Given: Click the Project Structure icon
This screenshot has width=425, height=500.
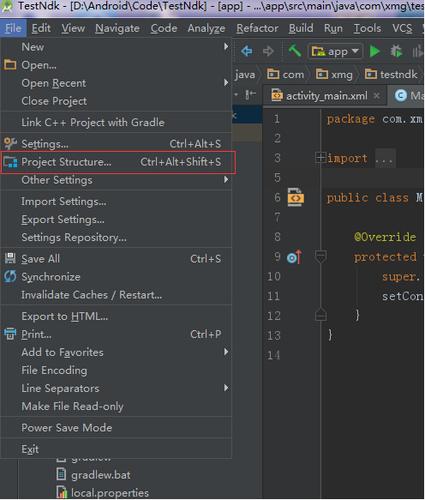Looking at the screenshot, I should pyautogui.click(x=10, y=162).
